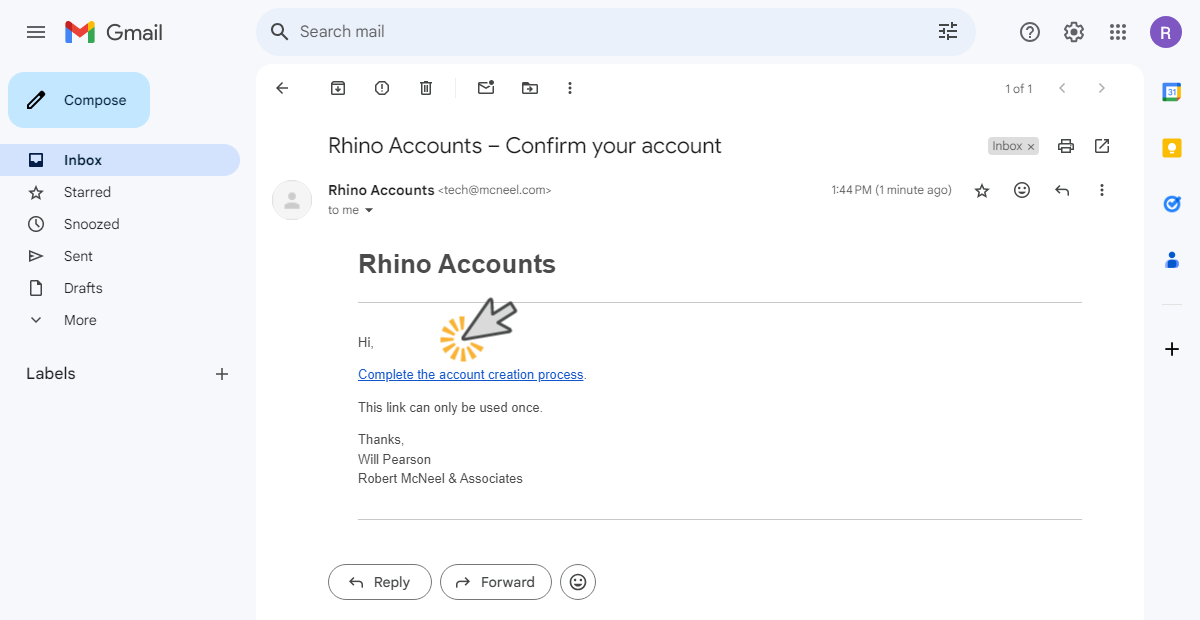Add an emoji reaction to the email
The height and width of the screenshot is (620, 1200).
pos(1021,189)
